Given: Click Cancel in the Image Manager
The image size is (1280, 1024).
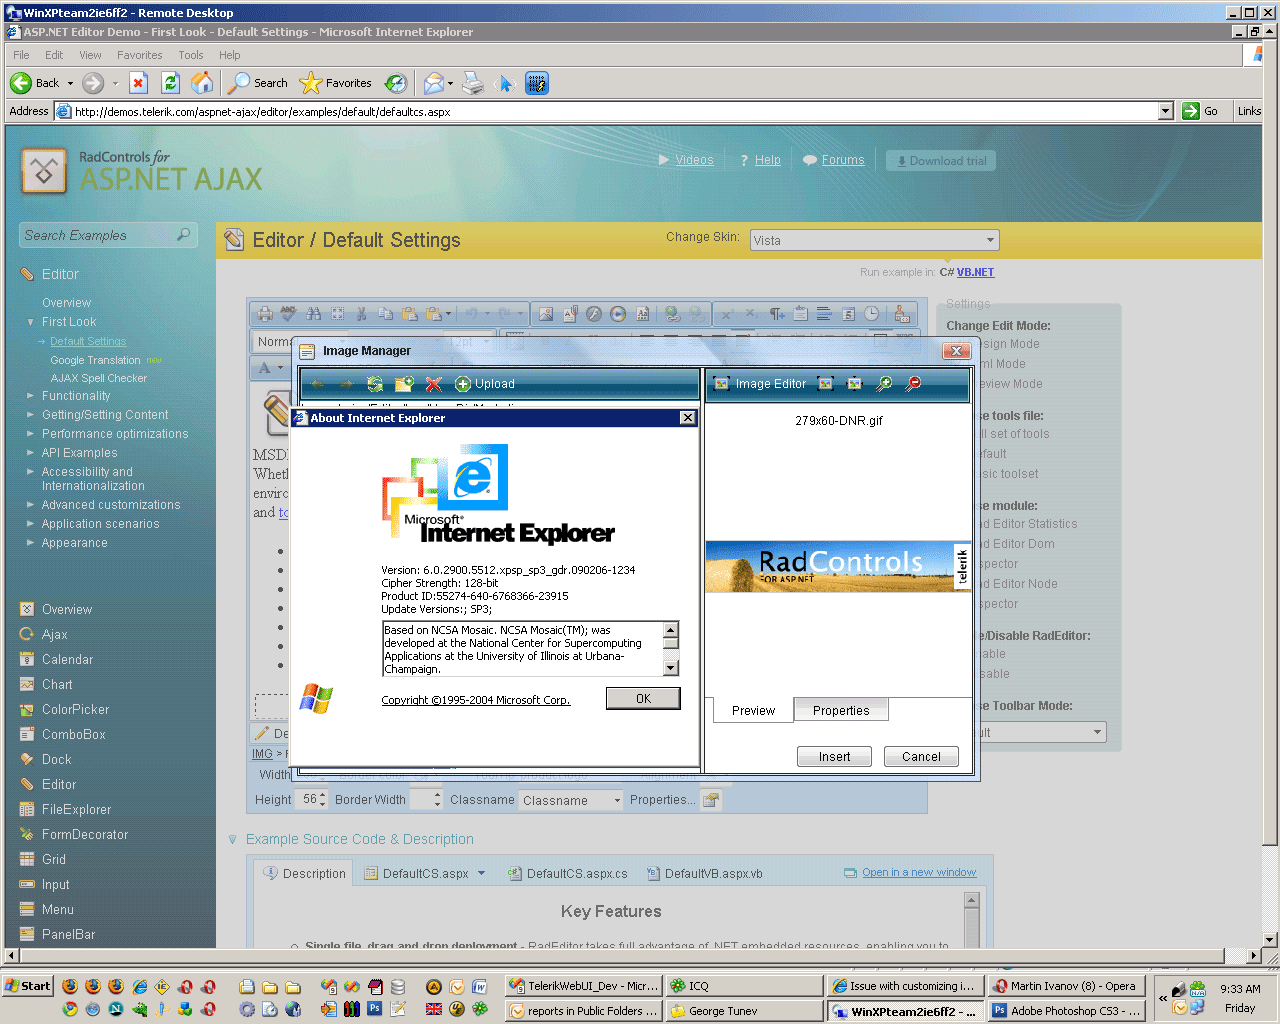Looking at the screenshot, I should tap(921, 757).
